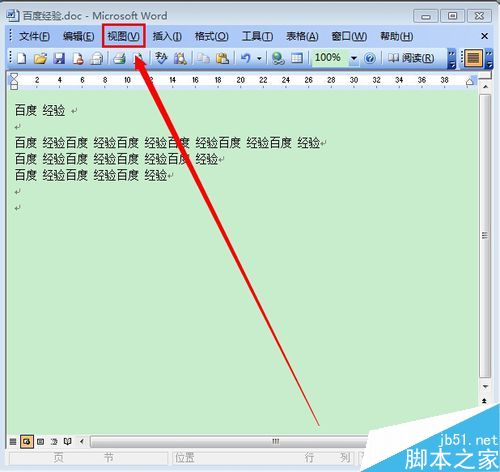Viewport: 500px width, 472px height.
Task: Click the Insert Table toolbar icon
Action: click(297, 58)
